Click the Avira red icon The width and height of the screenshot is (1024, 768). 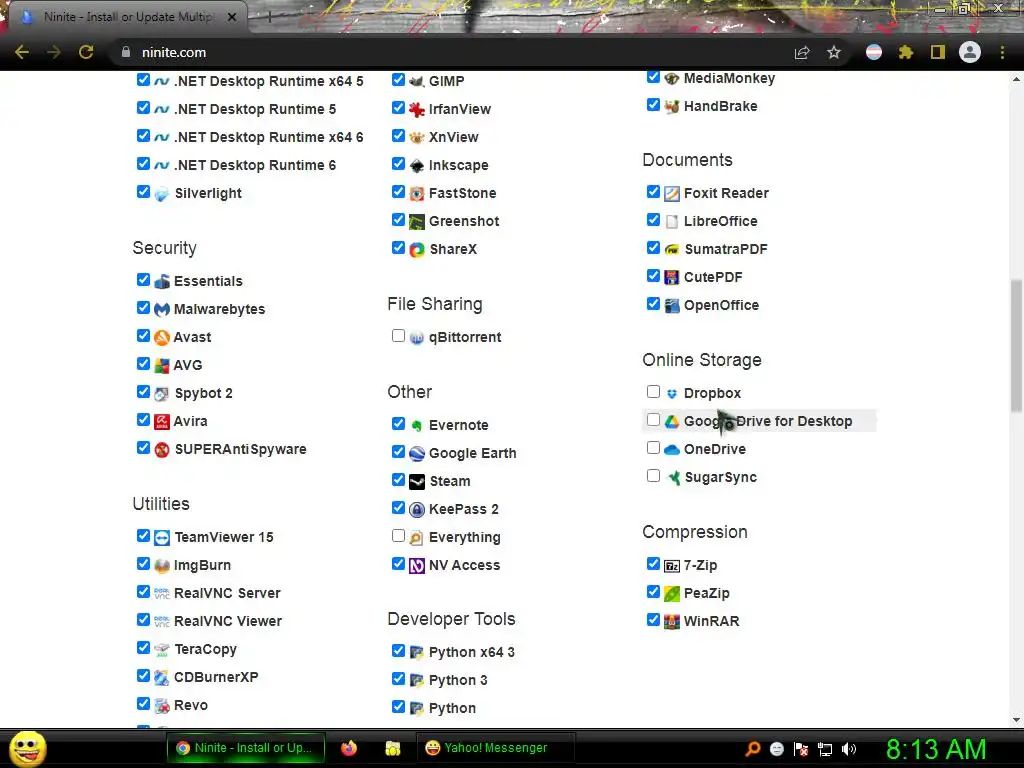pyautogui.click(x=161, y=421)
